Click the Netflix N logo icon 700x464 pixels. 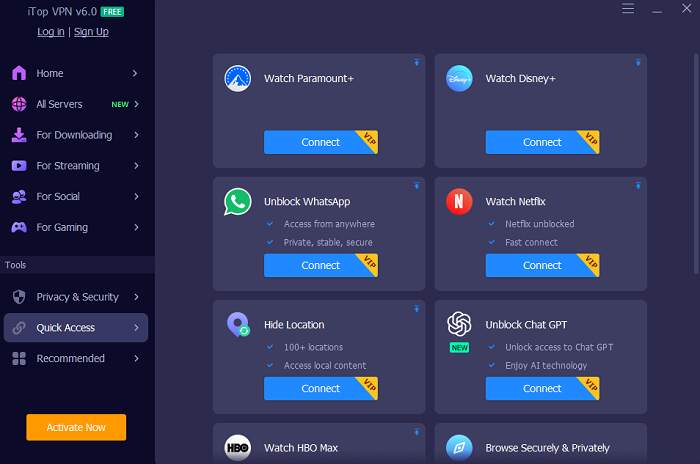point(459,202)
